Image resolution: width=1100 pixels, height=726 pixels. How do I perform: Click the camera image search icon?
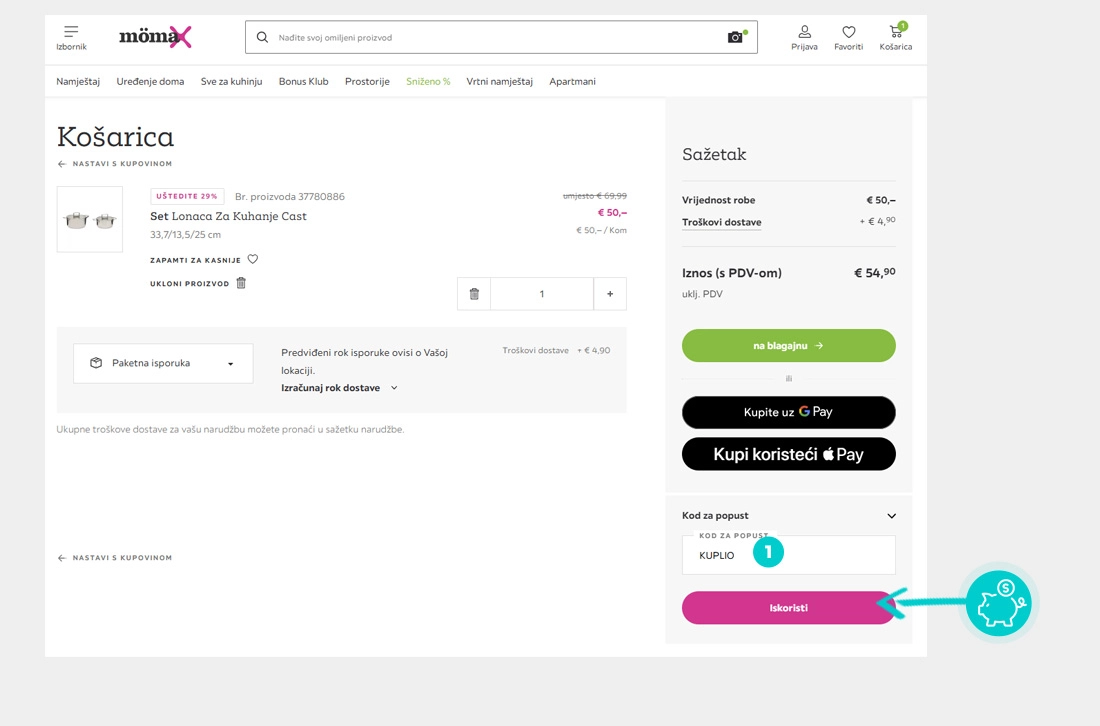click(736, 37)
